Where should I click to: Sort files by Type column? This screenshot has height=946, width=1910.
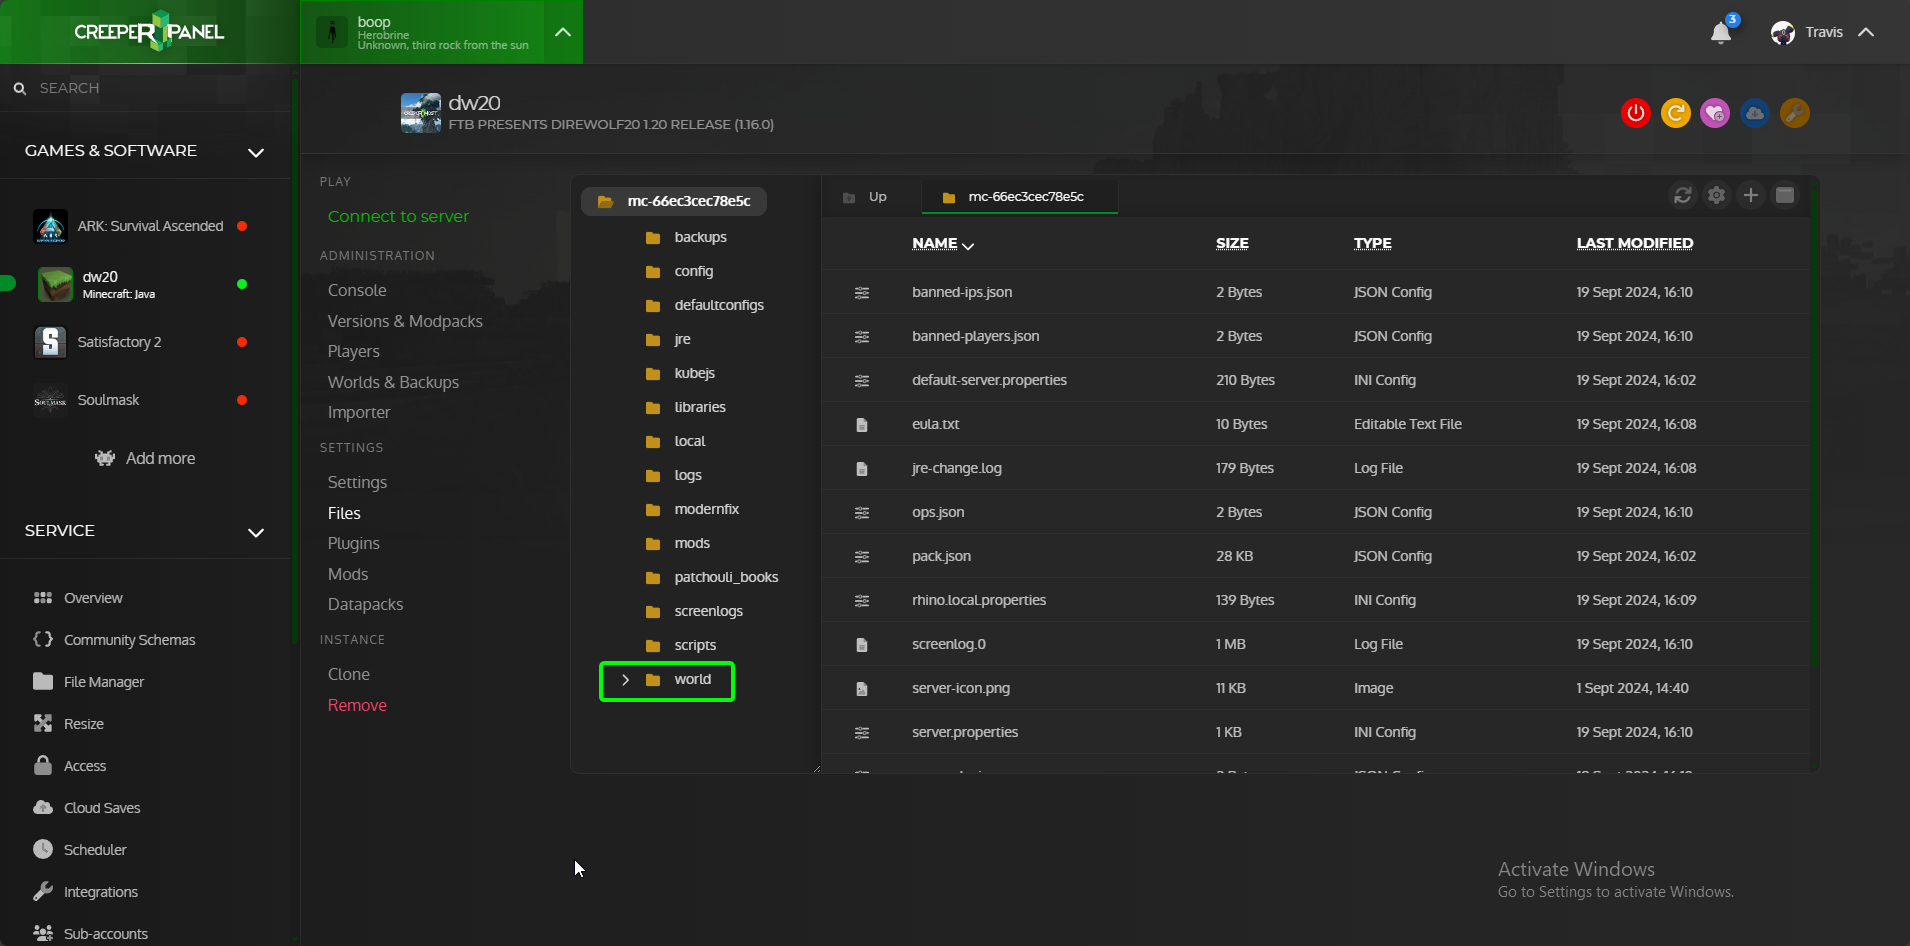pos(1373,244)
